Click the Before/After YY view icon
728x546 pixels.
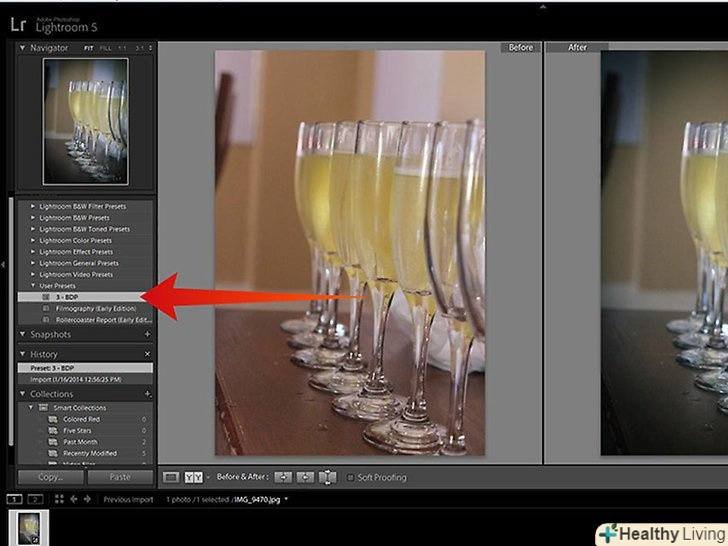[x=194, y=478]
